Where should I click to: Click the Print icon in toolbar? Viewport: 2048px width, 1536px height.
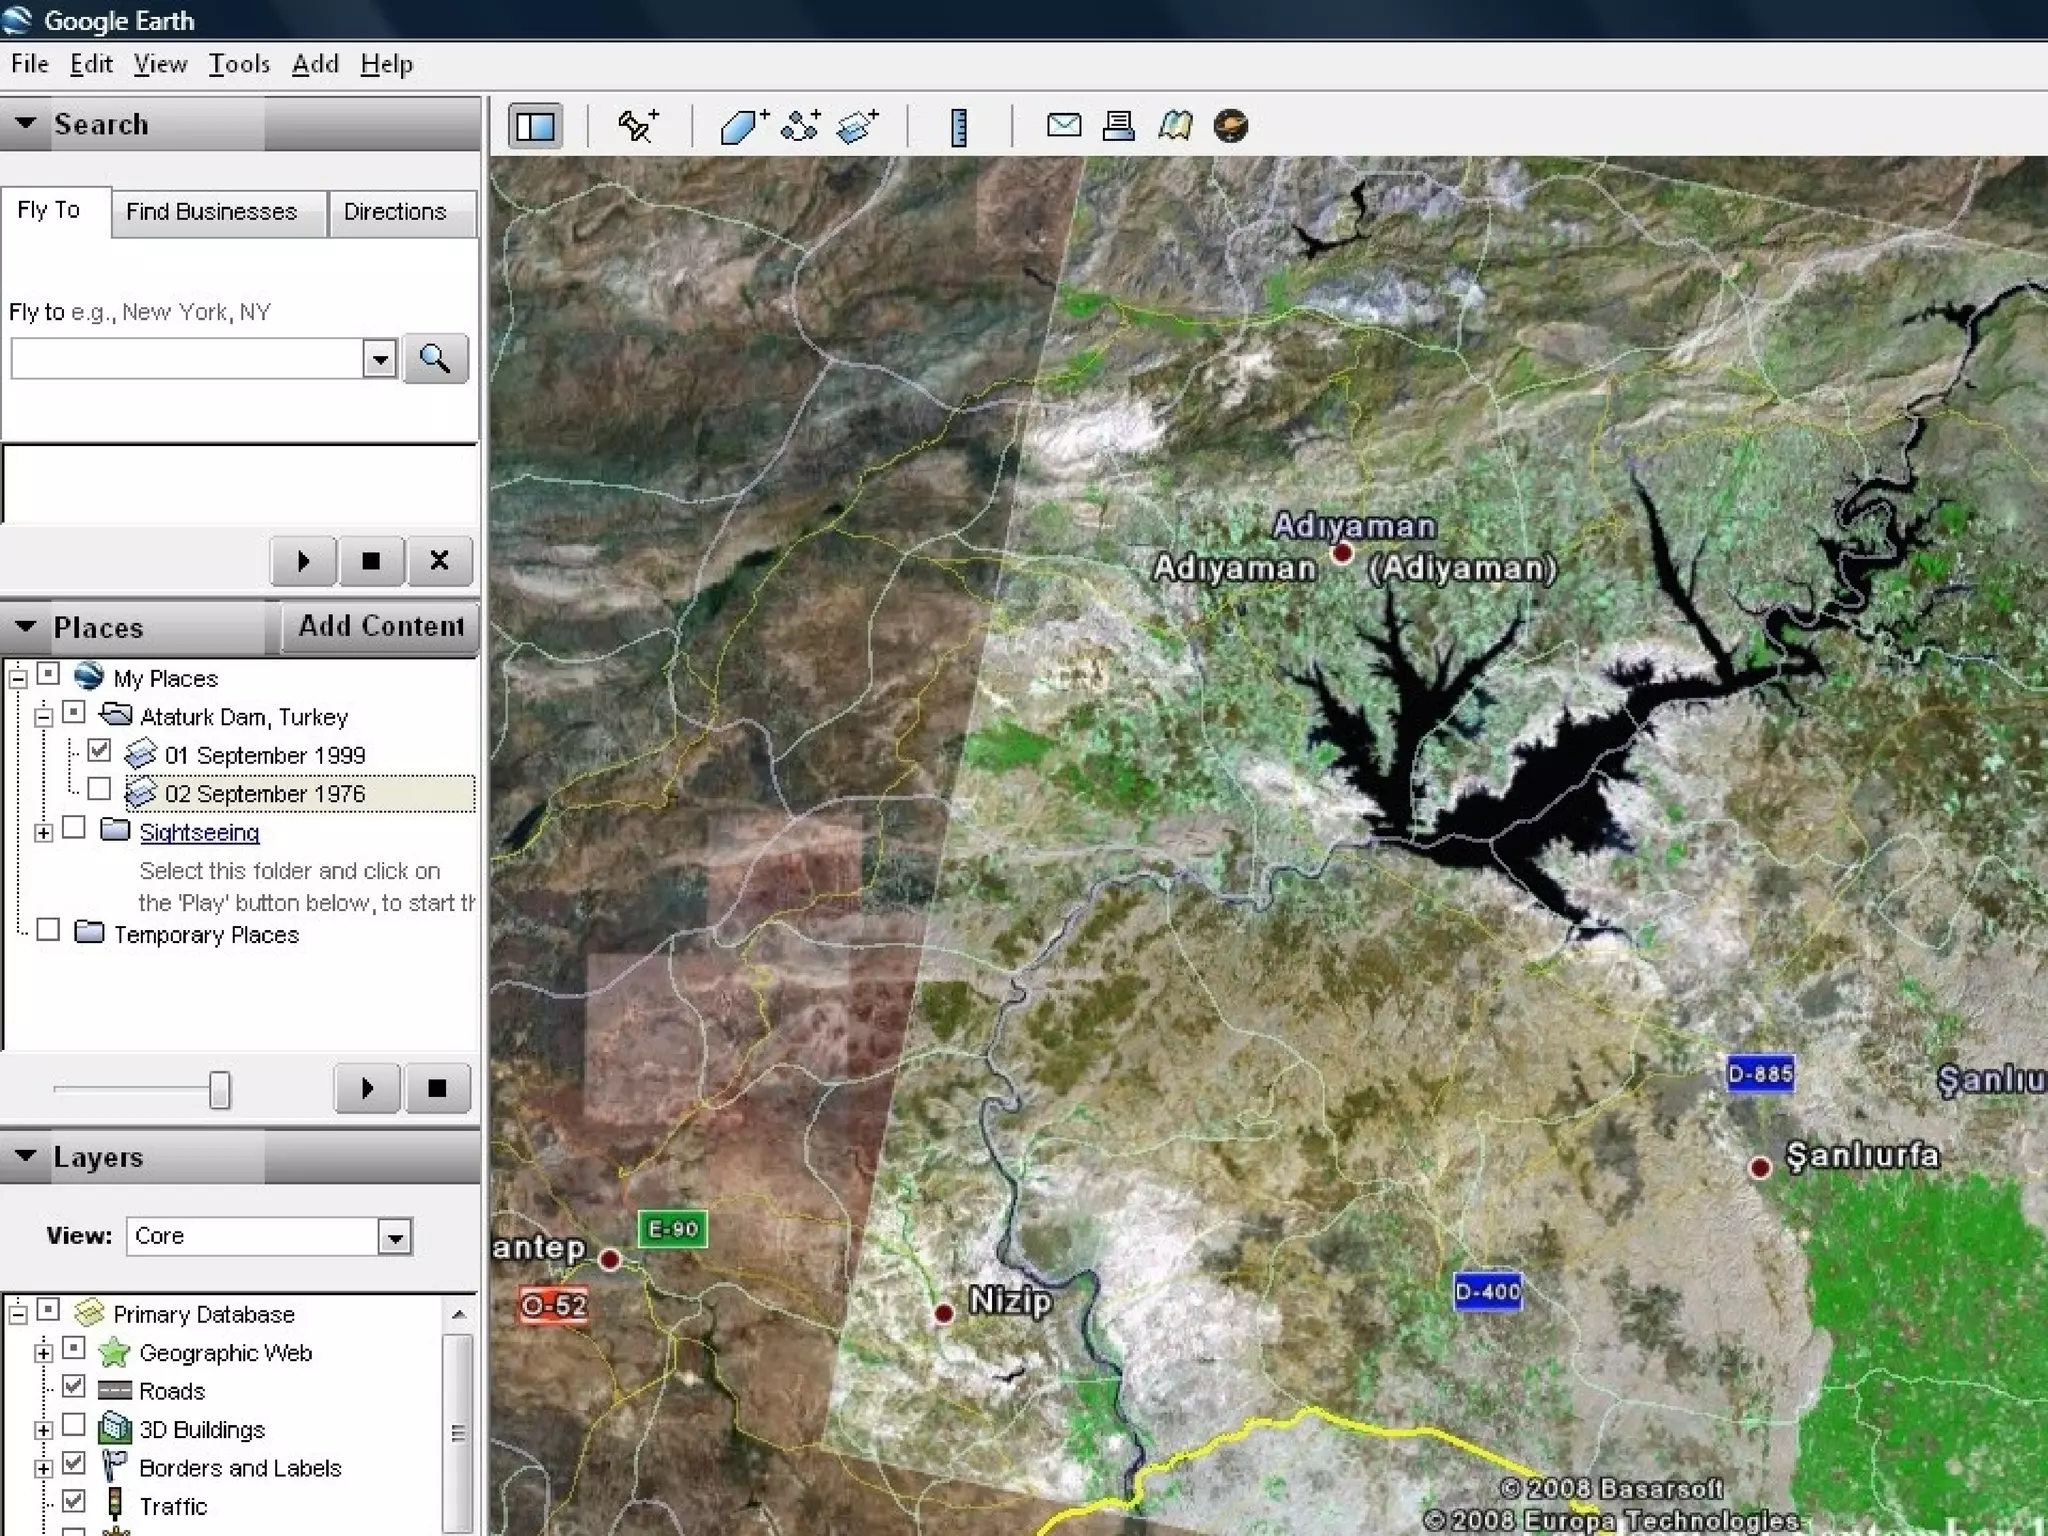coord(1118,126)
